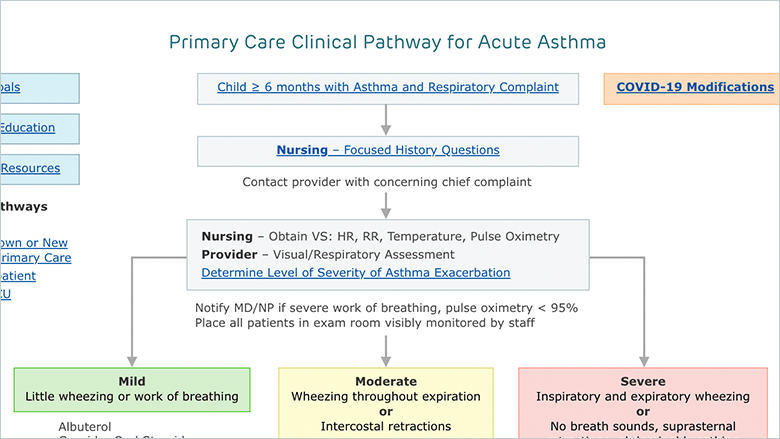Click the Goals link in the sidebar
Viewport: 780px width, 439px height.
point(10,87)
